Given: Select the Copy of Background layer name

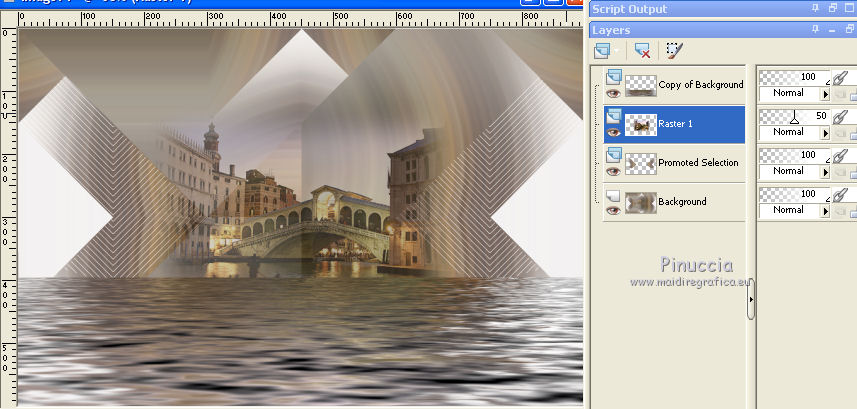Looking at the screenshot, I should 701,85.
